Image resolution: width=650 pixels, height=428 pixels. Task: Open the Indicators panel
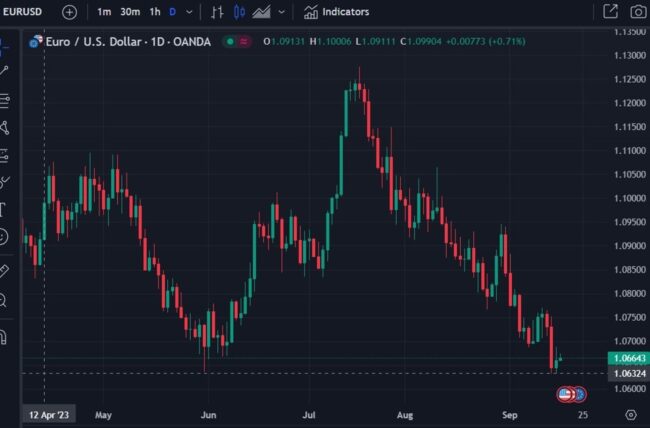(x=336, y=12)
